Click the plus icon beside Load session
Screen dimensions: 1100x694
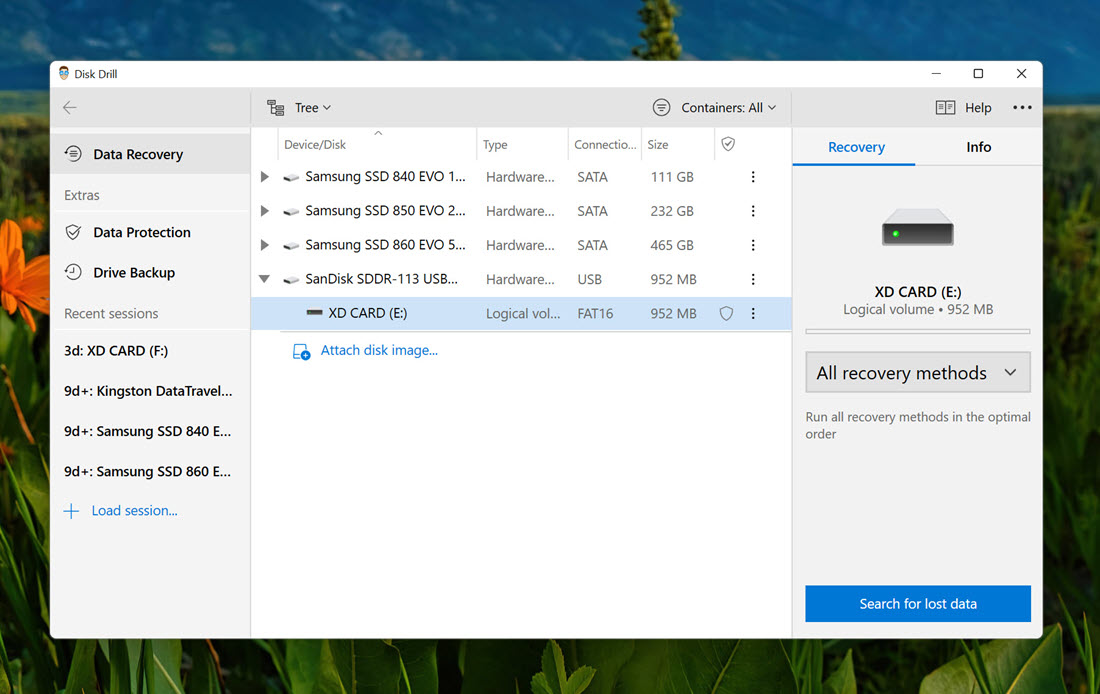pos(71,511)
